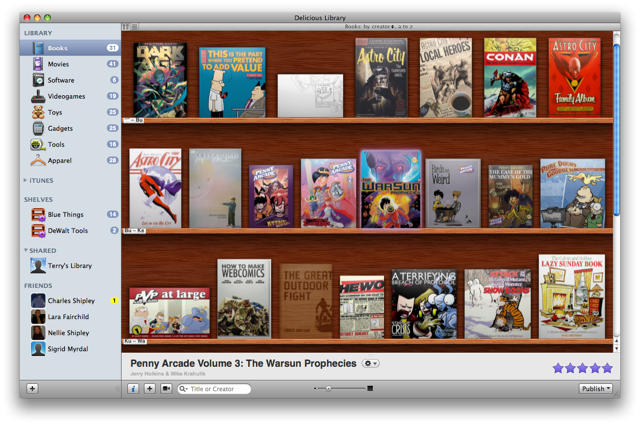The height and width of the screenshot is (425, 640).
Task: Adjust the cover size slider
Action: coord(329,389)
